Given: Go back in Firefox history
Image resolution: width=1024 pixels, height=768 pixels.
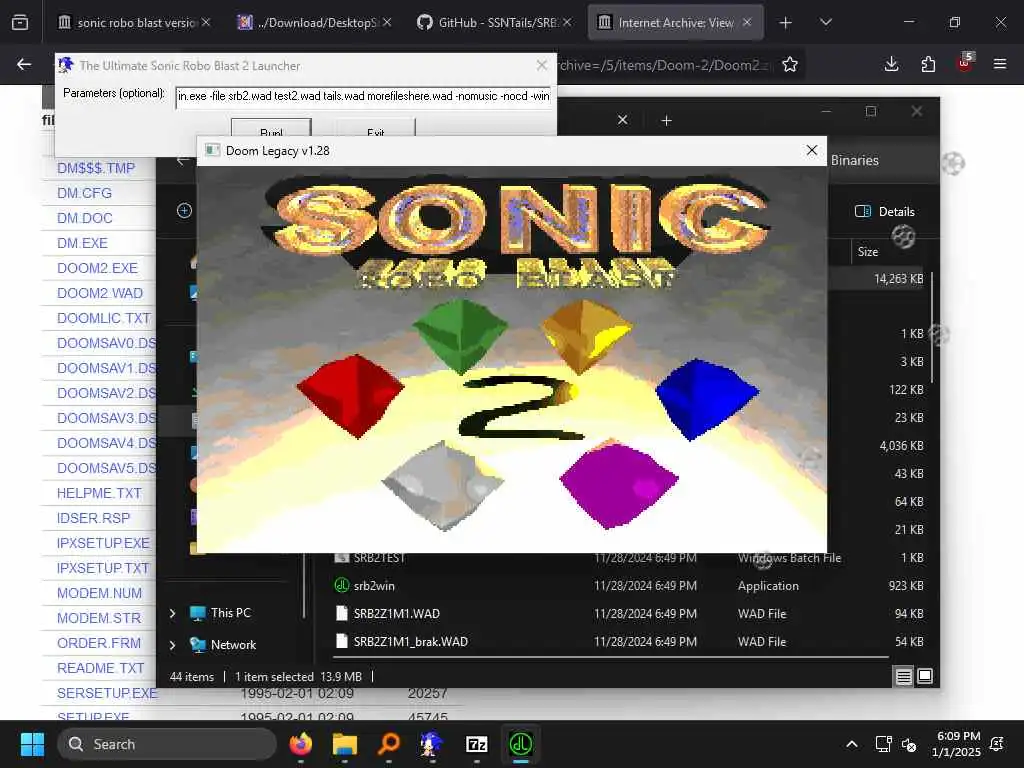Looking at the screenshot, I should tap(24, 64).
